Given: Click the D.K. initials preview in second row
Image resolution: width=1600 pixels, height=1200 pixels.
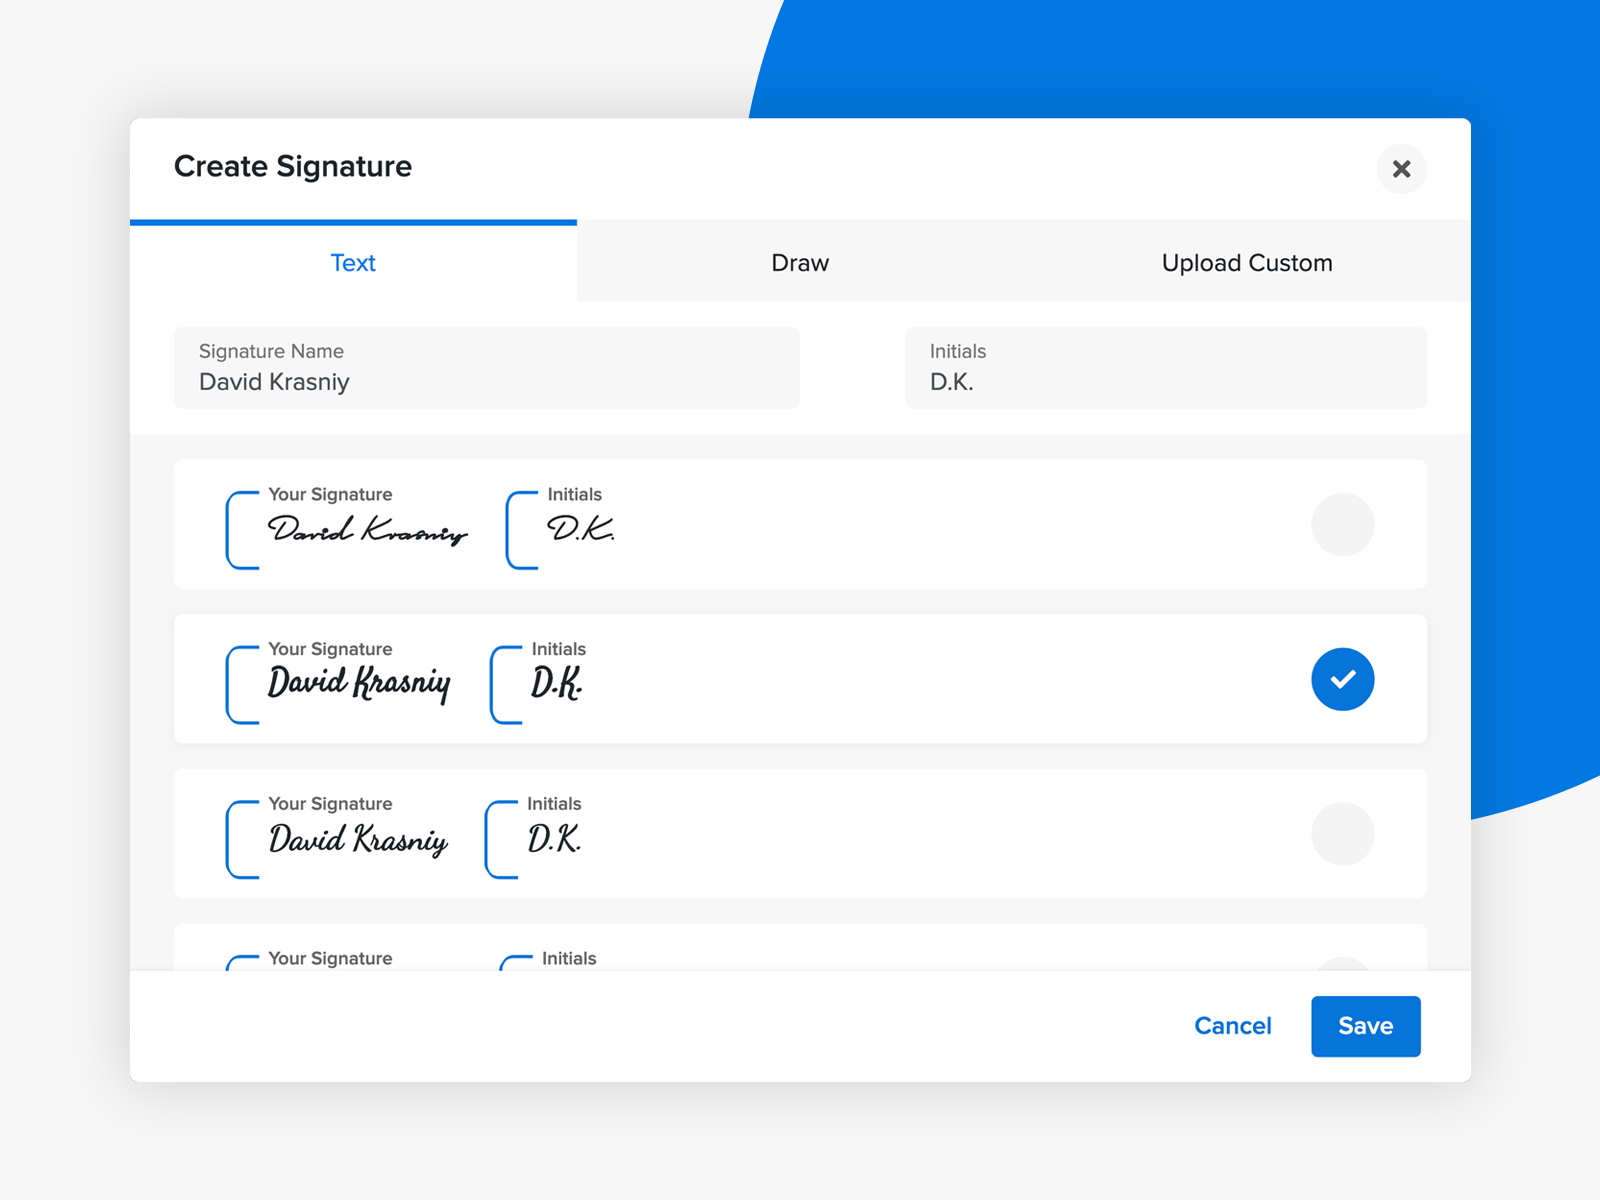Looking at the screenshot, I should click(556, 684).
